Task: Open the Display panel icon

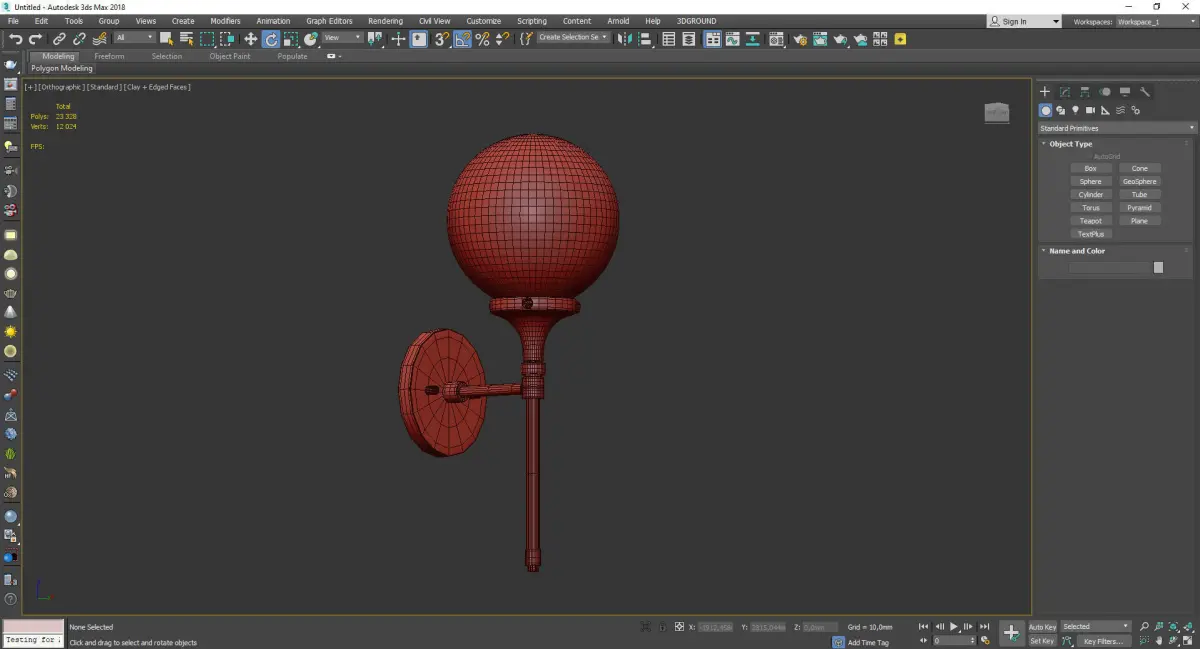Action: pos(1125,91)
